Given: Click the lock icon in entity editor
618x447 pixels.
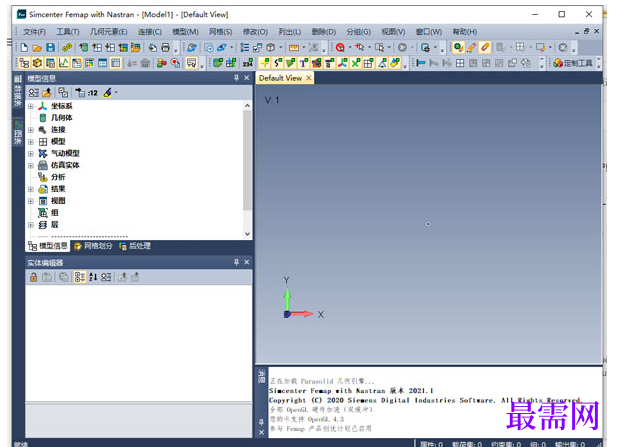Looking at the screenshot, I should coord(34,277).
